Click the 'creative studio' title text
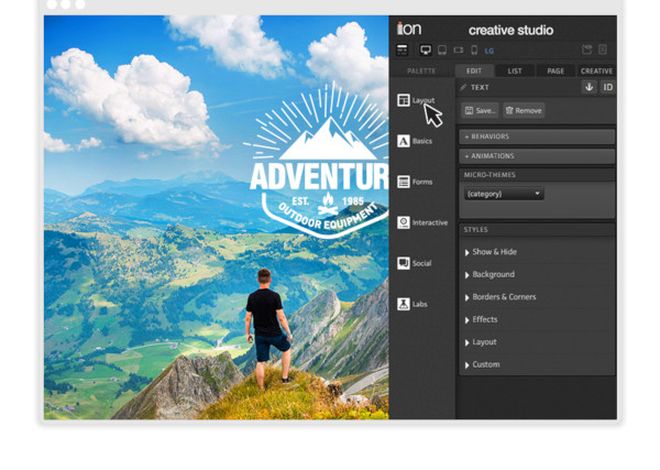The height and width of the screenshot is (470, 660). pos(511,30)
